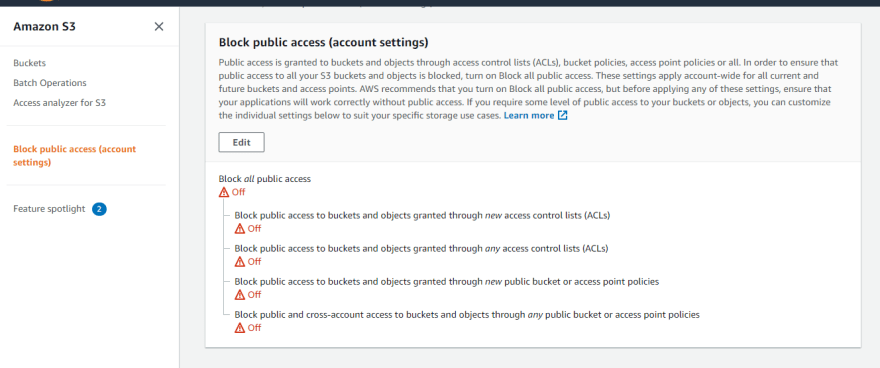Open Access analyzer for S3
The image size is (880, 368).
tap(59, 103)
